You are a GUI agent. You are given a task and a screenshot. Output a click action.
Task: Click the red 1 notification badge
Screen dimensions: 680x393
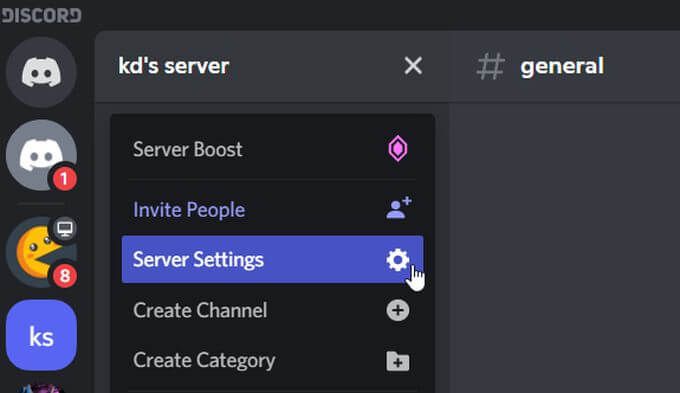tap(65, 179)
